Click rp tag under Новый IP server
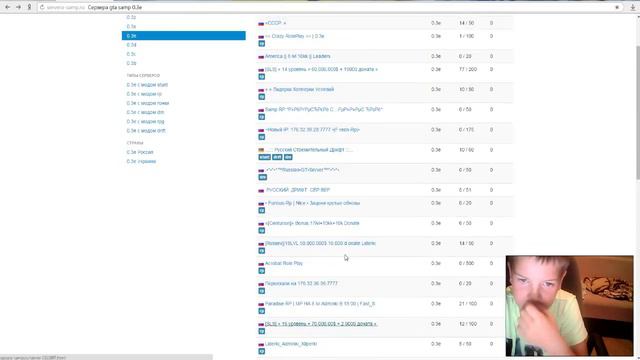 click(x=262, y=137)
